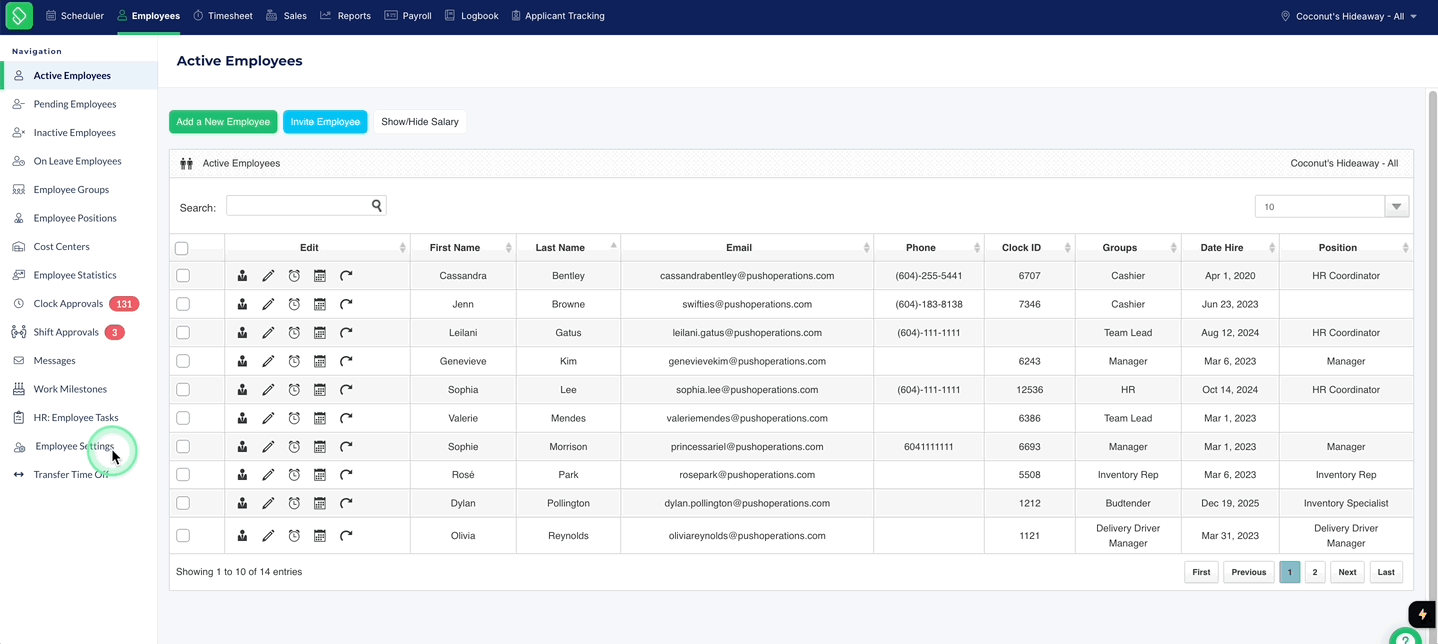
Task: Open the Coconut's Hideaway location dropdown
Action: pos(1349,16)
